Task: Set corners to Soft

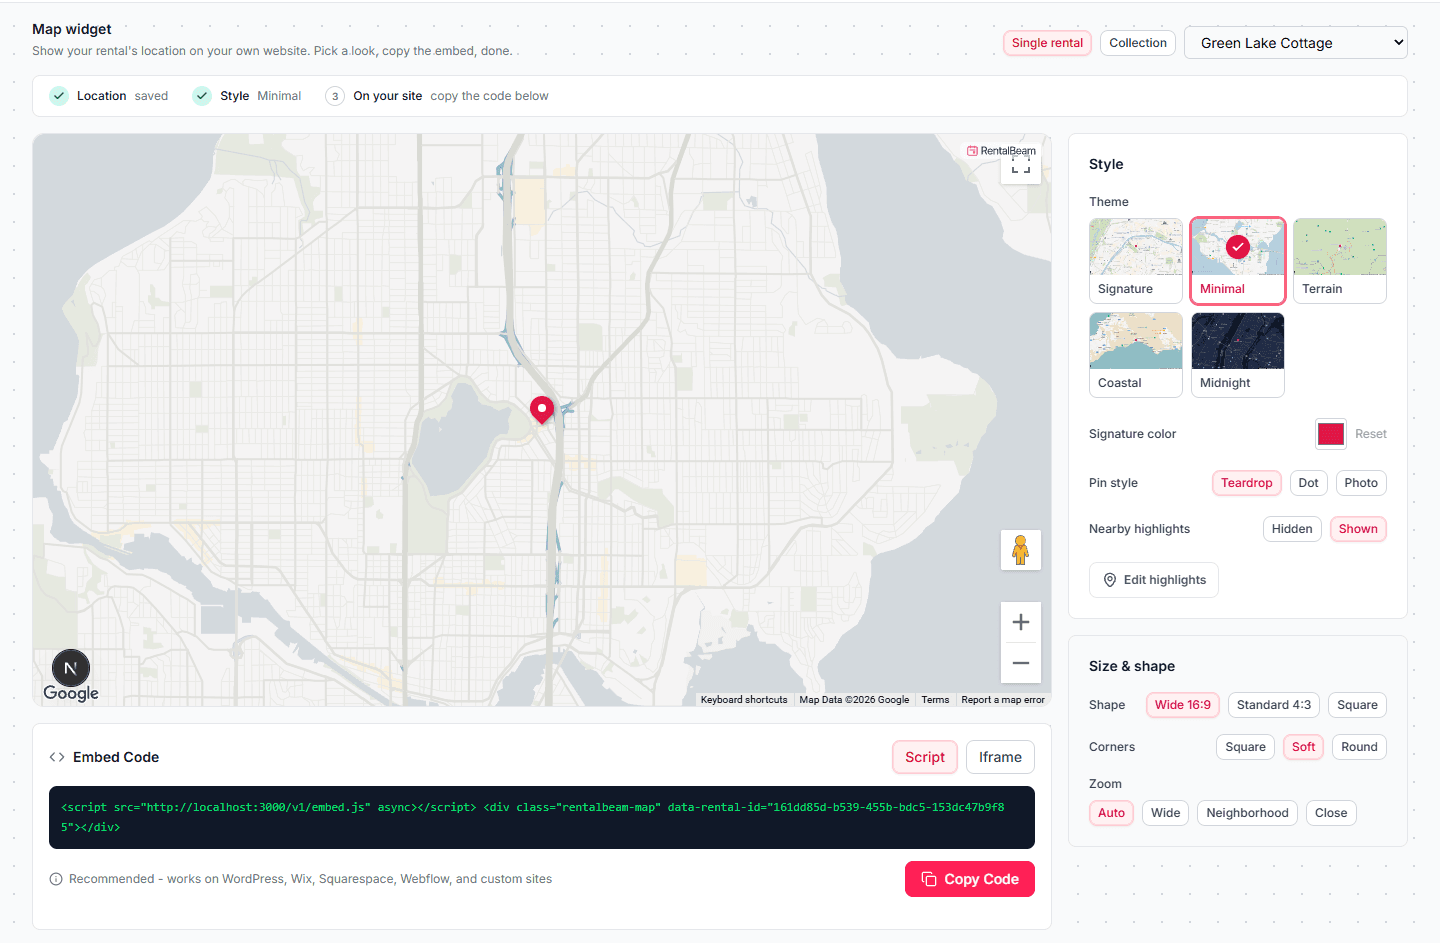Action: pos(1303,747)
